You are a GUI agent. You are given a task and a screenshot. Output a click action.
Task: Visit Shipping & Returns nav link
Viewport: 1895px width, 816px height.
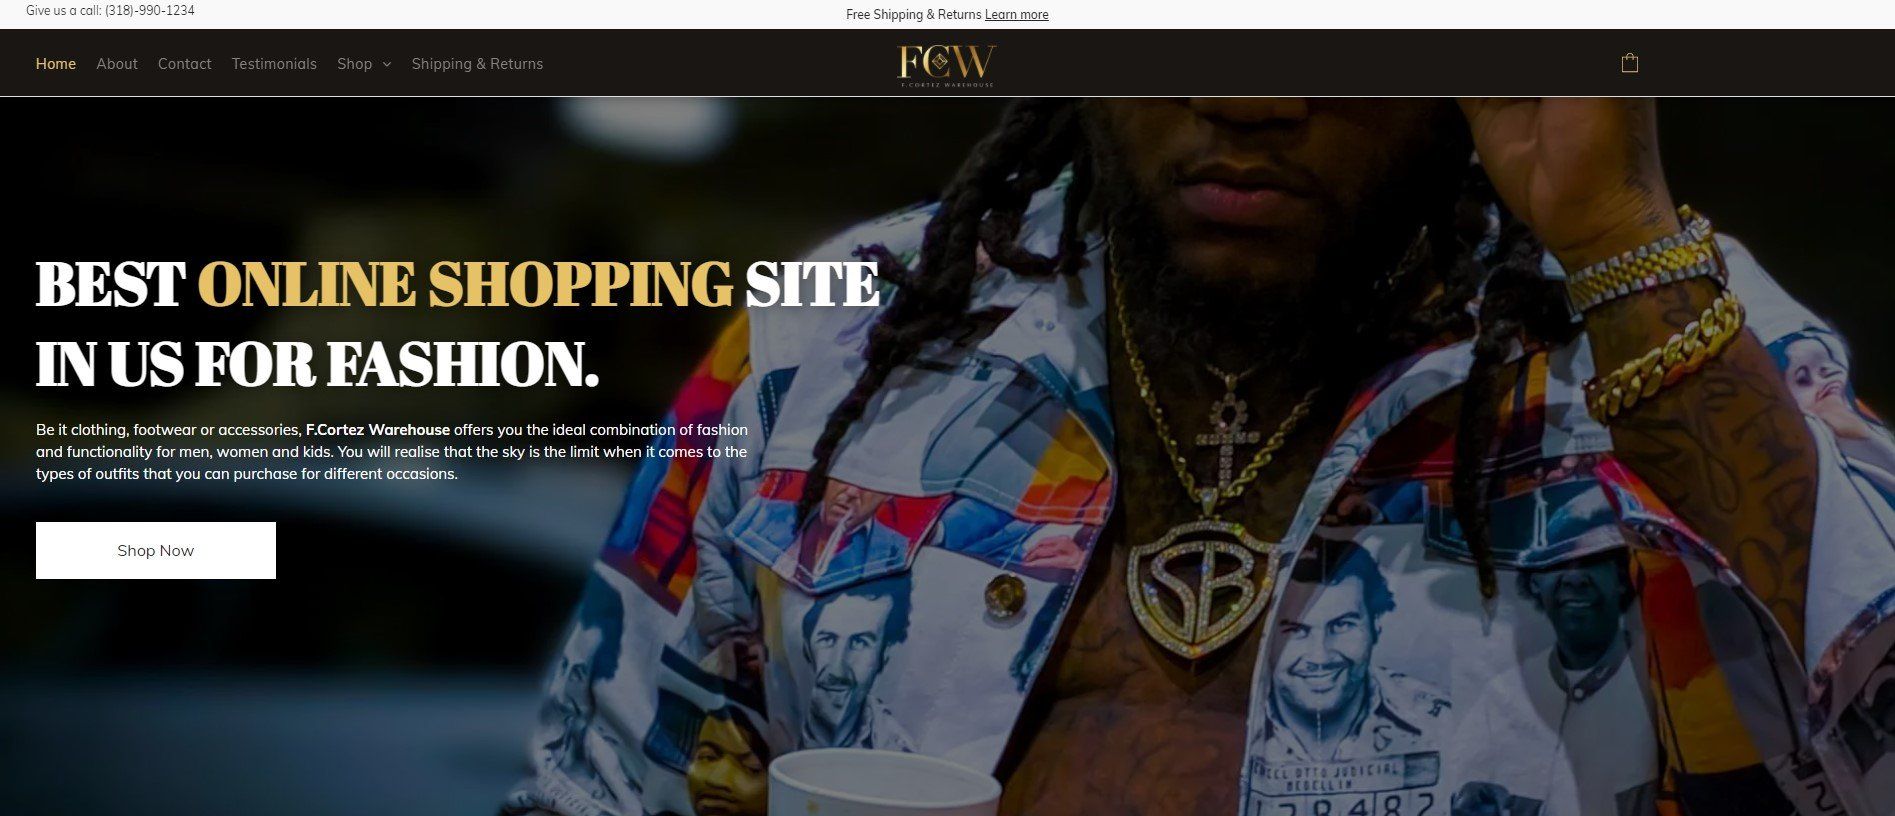477,64
